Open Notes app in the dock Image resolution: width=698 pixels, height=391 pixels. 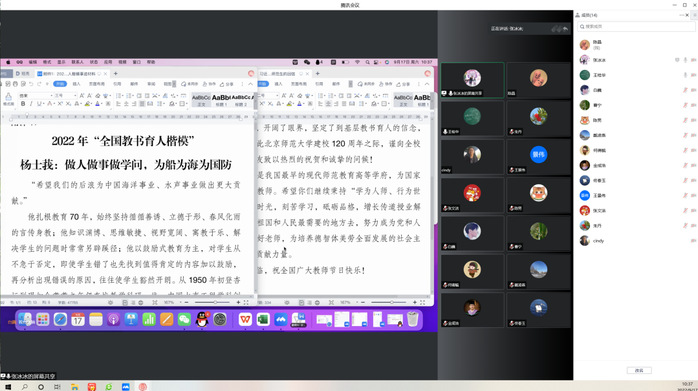(96, 319)
